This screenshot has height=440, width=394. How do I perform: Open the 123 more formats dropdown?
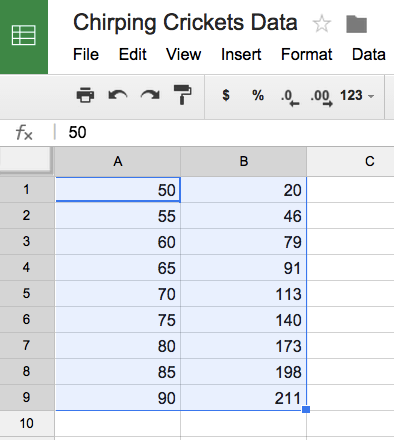click(x=357, y=96)
